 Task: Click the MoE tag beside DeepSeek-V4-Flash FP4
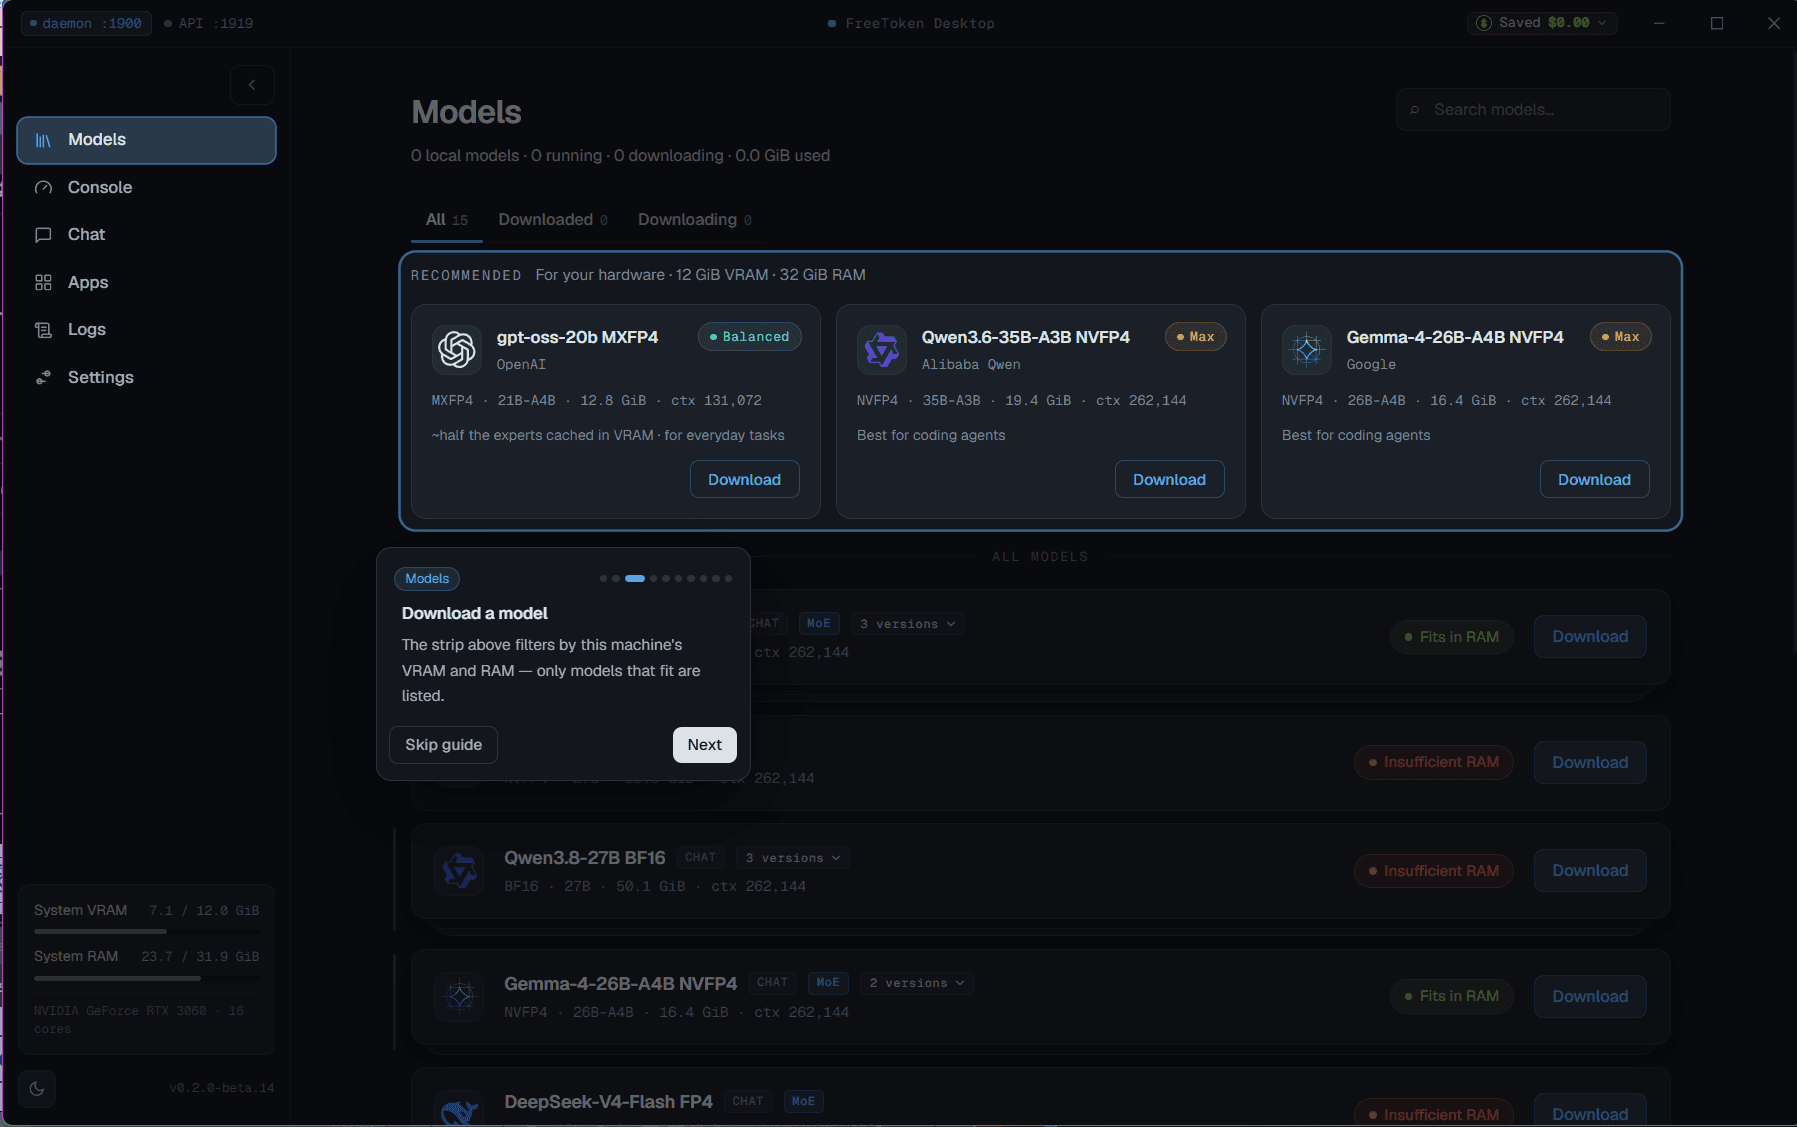803,1102
